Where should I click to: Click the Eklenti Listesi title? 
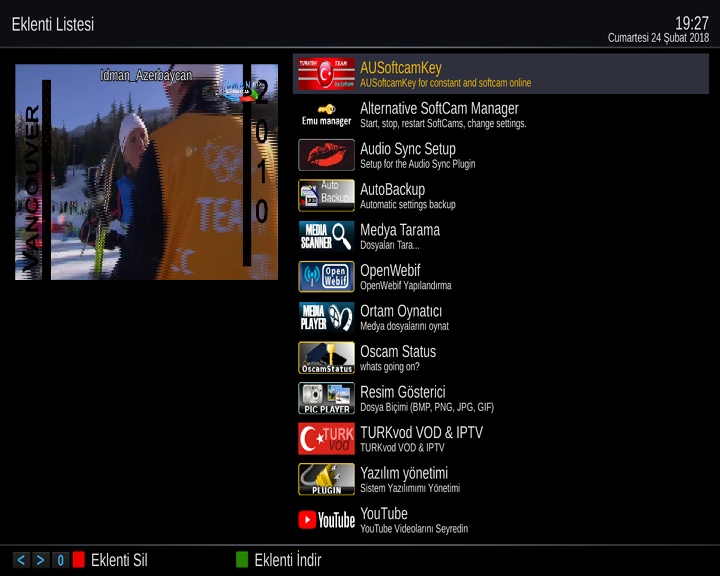click(53, 24)
